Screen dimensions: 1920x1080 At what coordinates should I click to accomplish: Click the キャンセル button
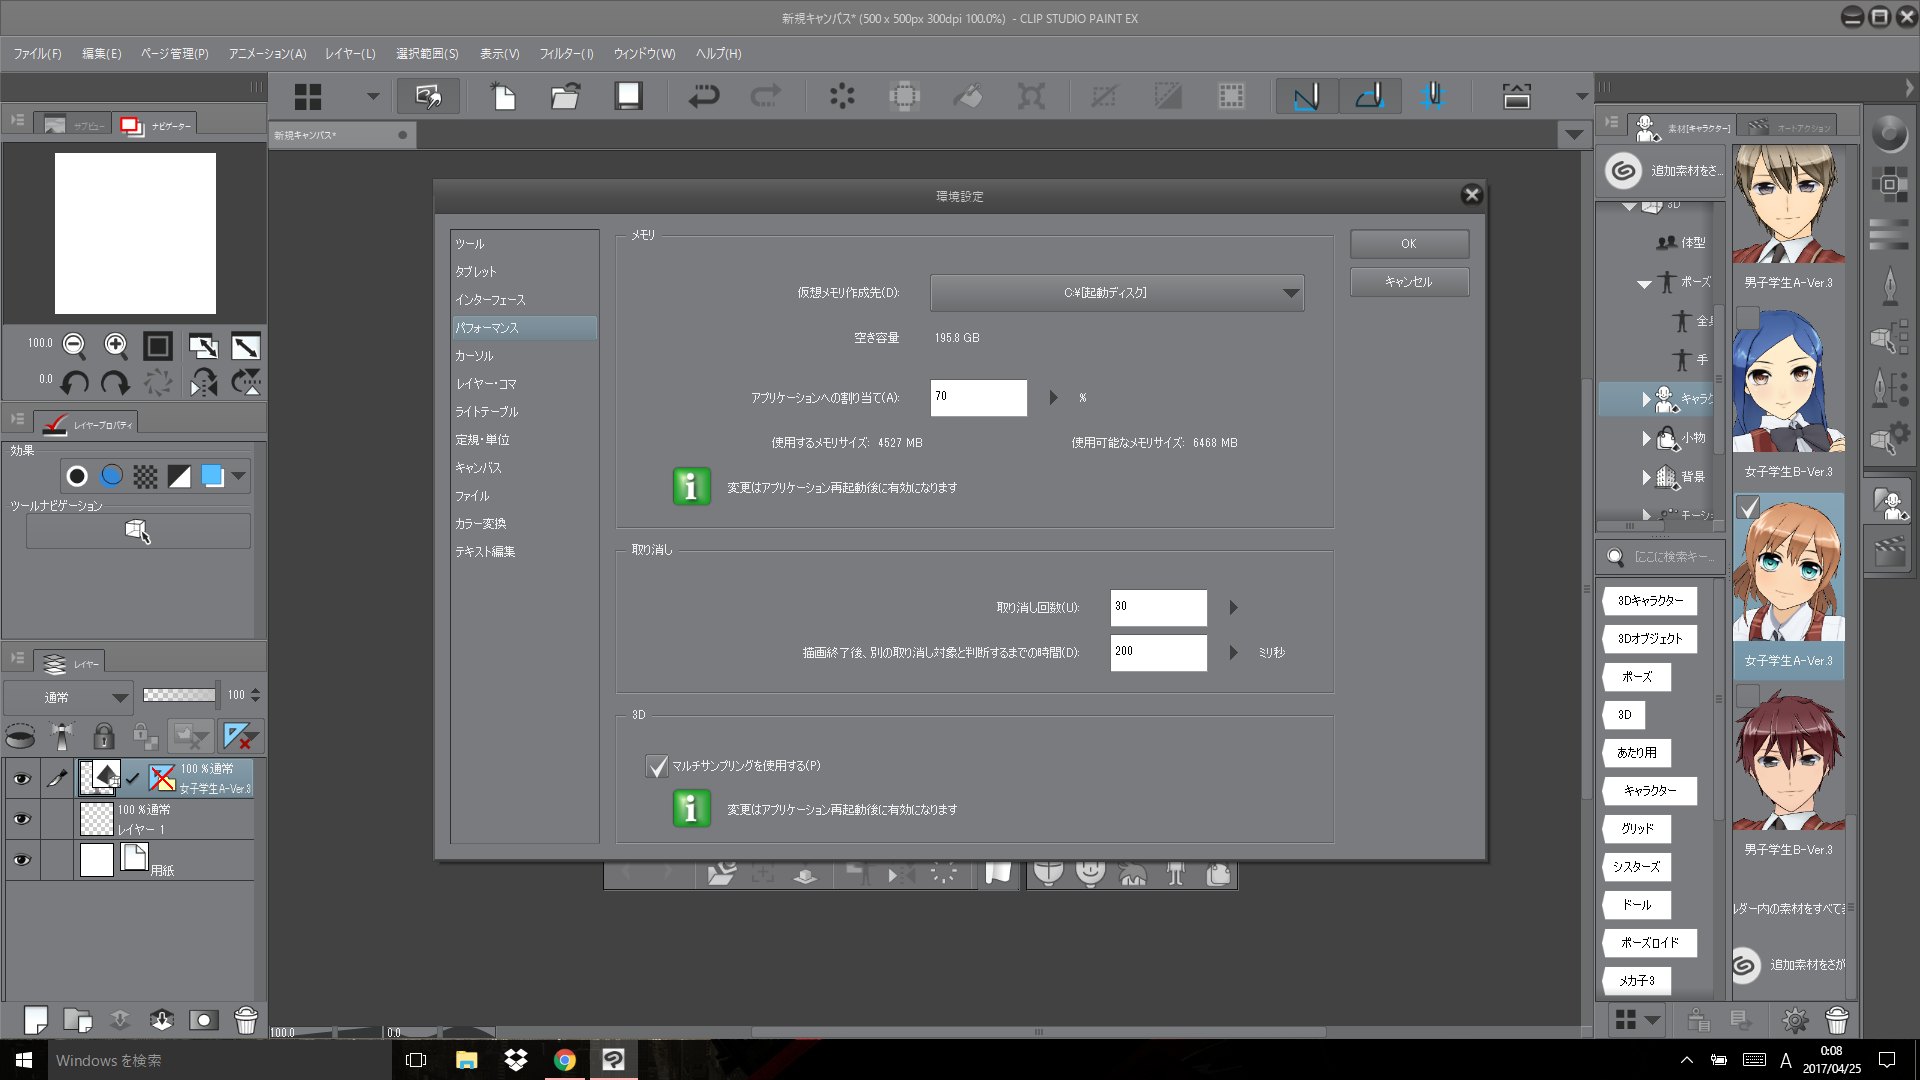[1408, 282]
